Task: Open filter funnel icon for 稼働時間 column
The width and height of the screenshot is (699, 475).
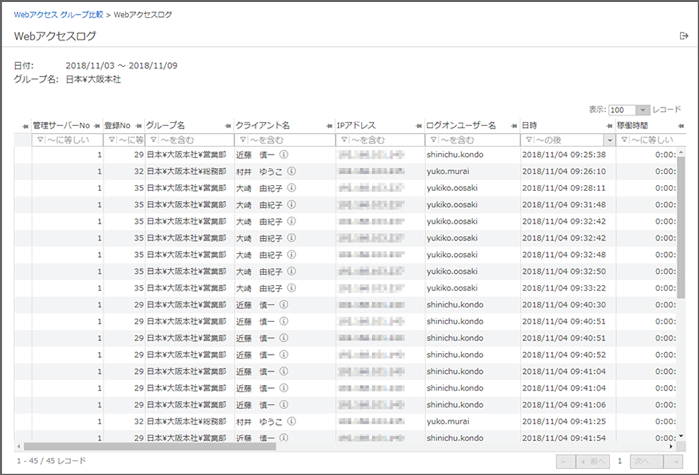Action: point(625,140)
